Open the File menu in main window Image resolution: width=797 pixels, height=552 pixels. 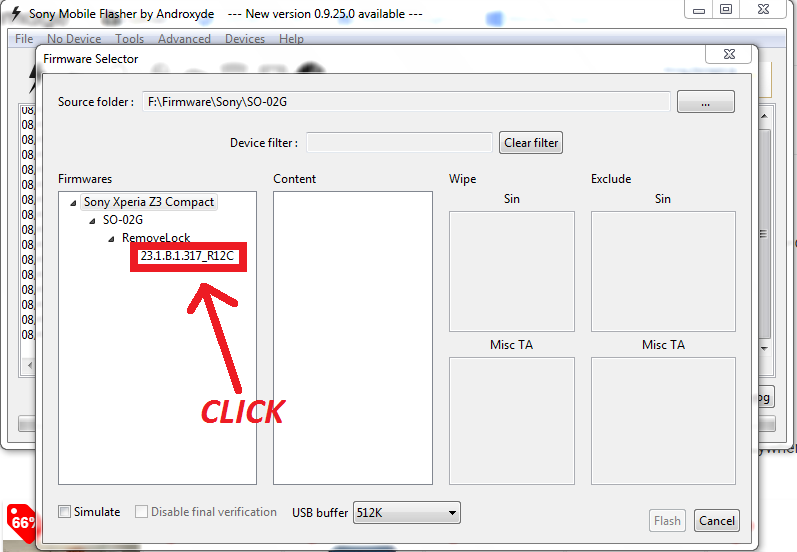[24, 39]
